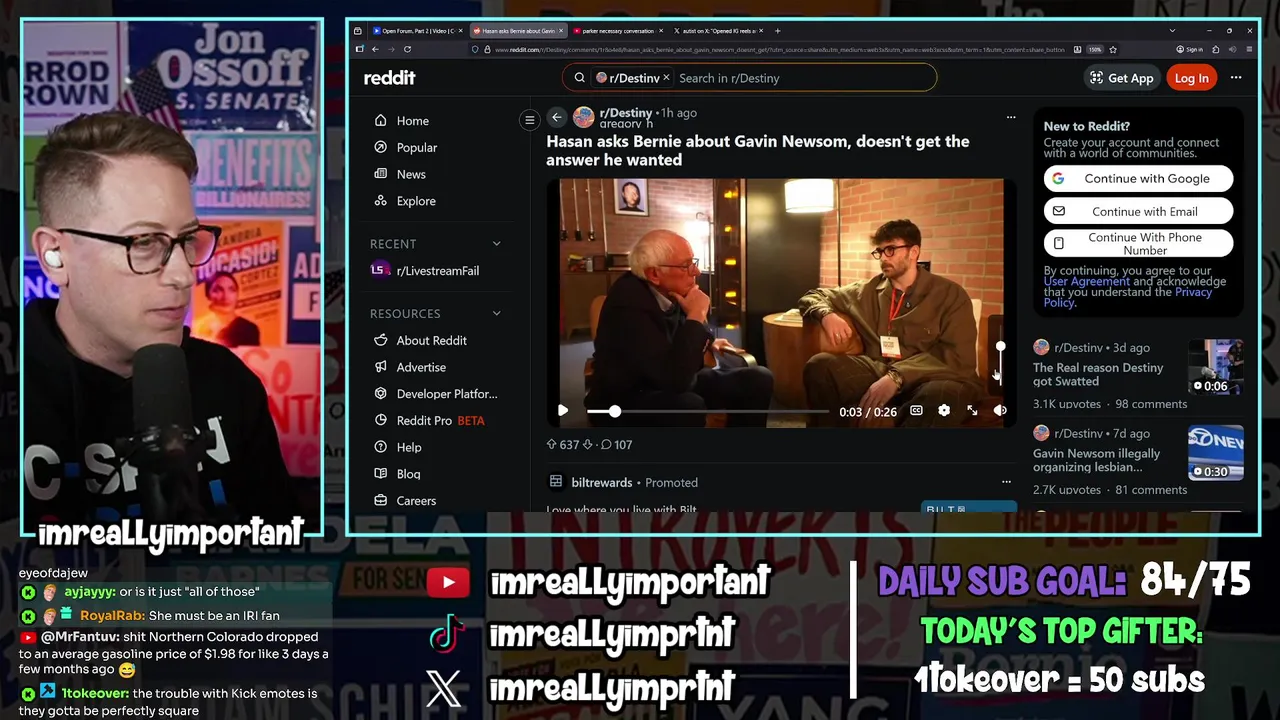Screen dimensions: 1280x720
Task: Click the Get App button
Action: point(1121,78)
